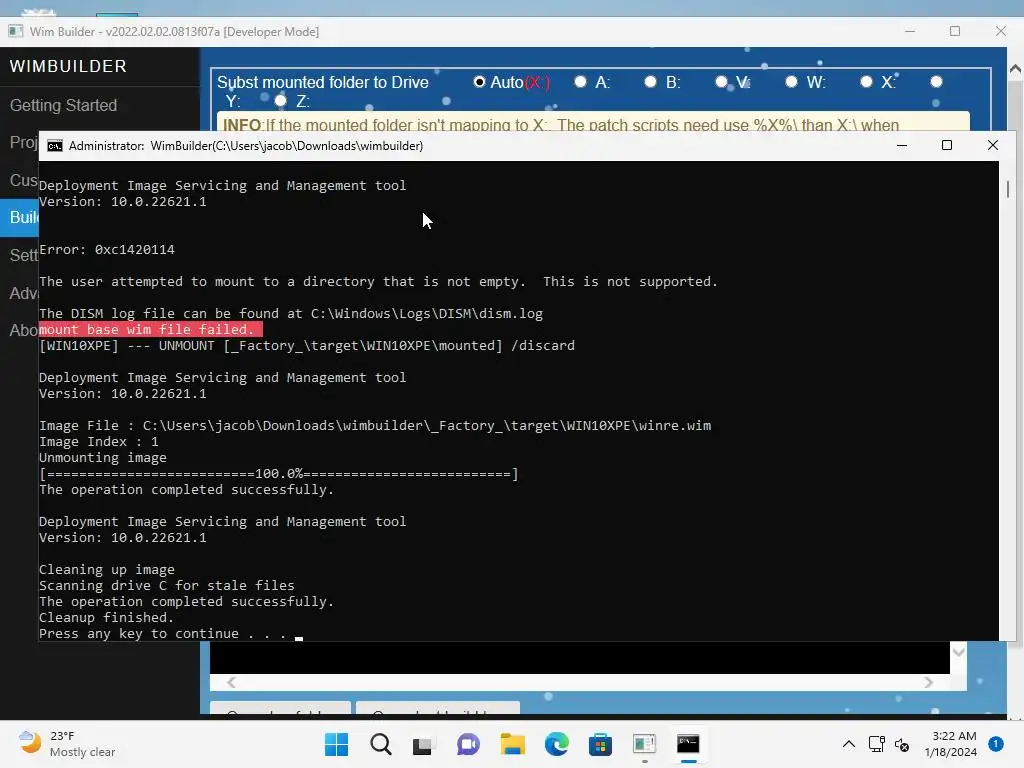
Task: Launch Microsoft Edge from taskbar
Action: 556,744
